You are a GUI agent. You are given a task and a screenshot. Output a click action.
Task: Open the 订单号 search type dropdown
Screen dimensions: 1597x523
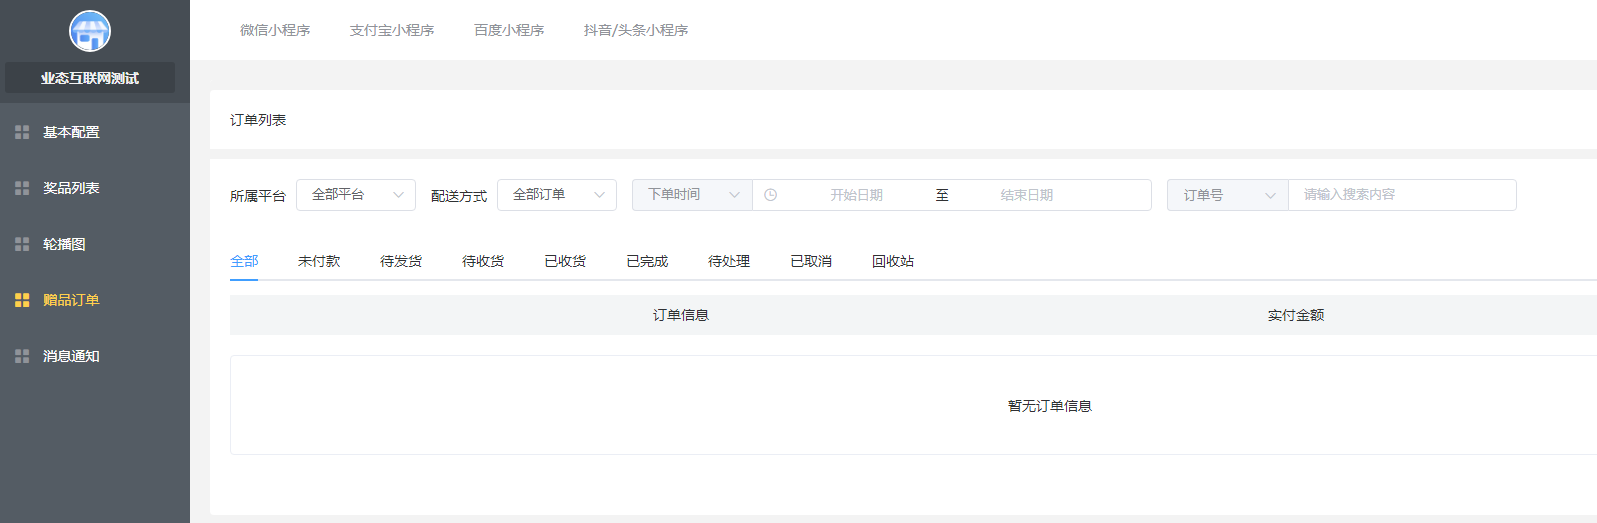[x=1228, y=195]
